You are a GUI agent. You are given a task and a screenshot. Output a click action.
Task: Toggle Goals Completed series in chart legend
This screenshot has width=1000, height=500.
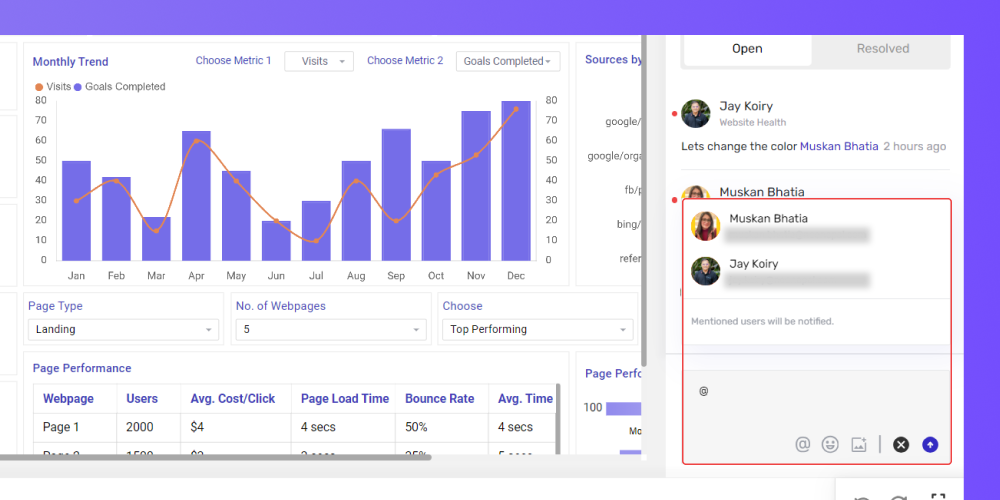(119, 87)
